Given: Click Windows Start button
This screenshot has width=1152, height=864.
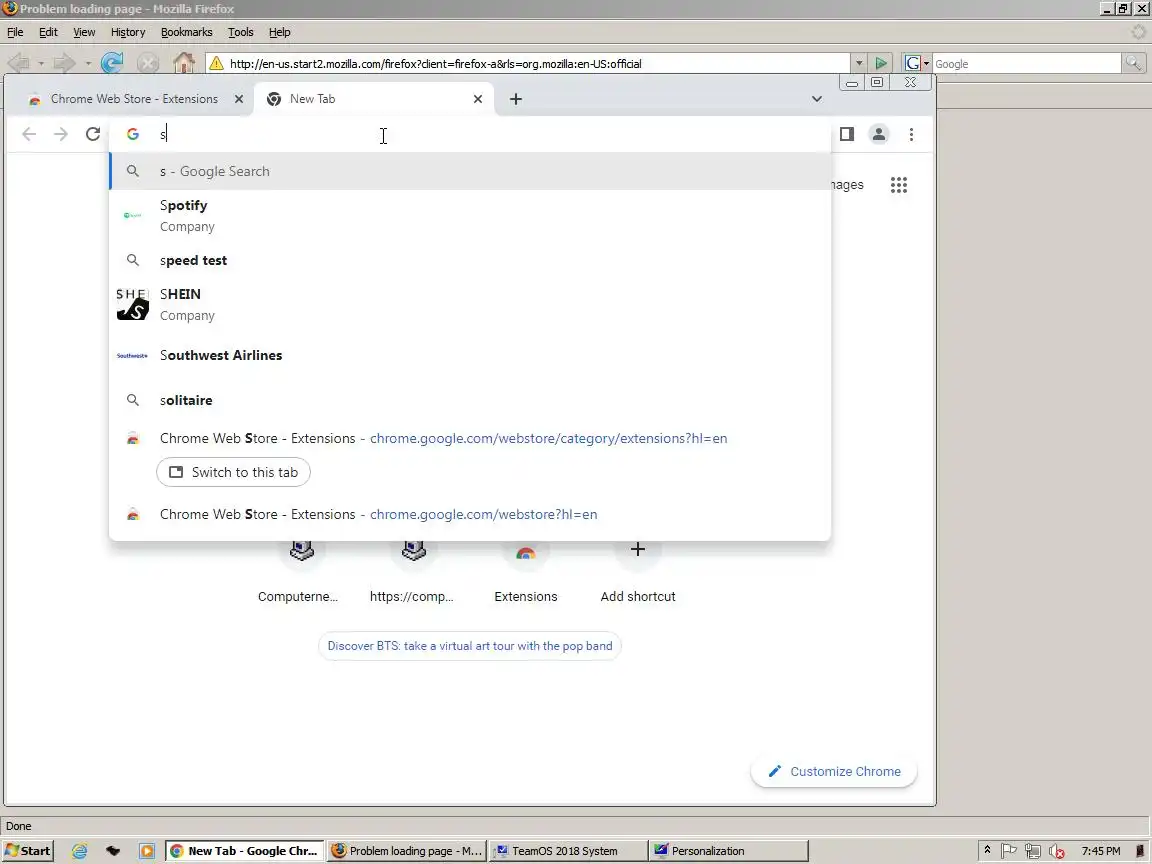Looking at the screenshot, I should [x=27, y=851].
